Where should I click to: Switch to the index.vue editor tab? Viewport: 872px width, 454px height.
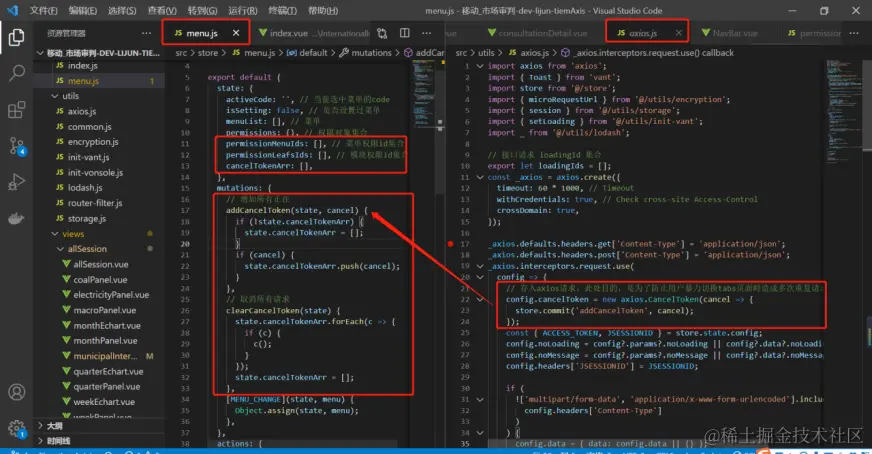pos(314,33)
